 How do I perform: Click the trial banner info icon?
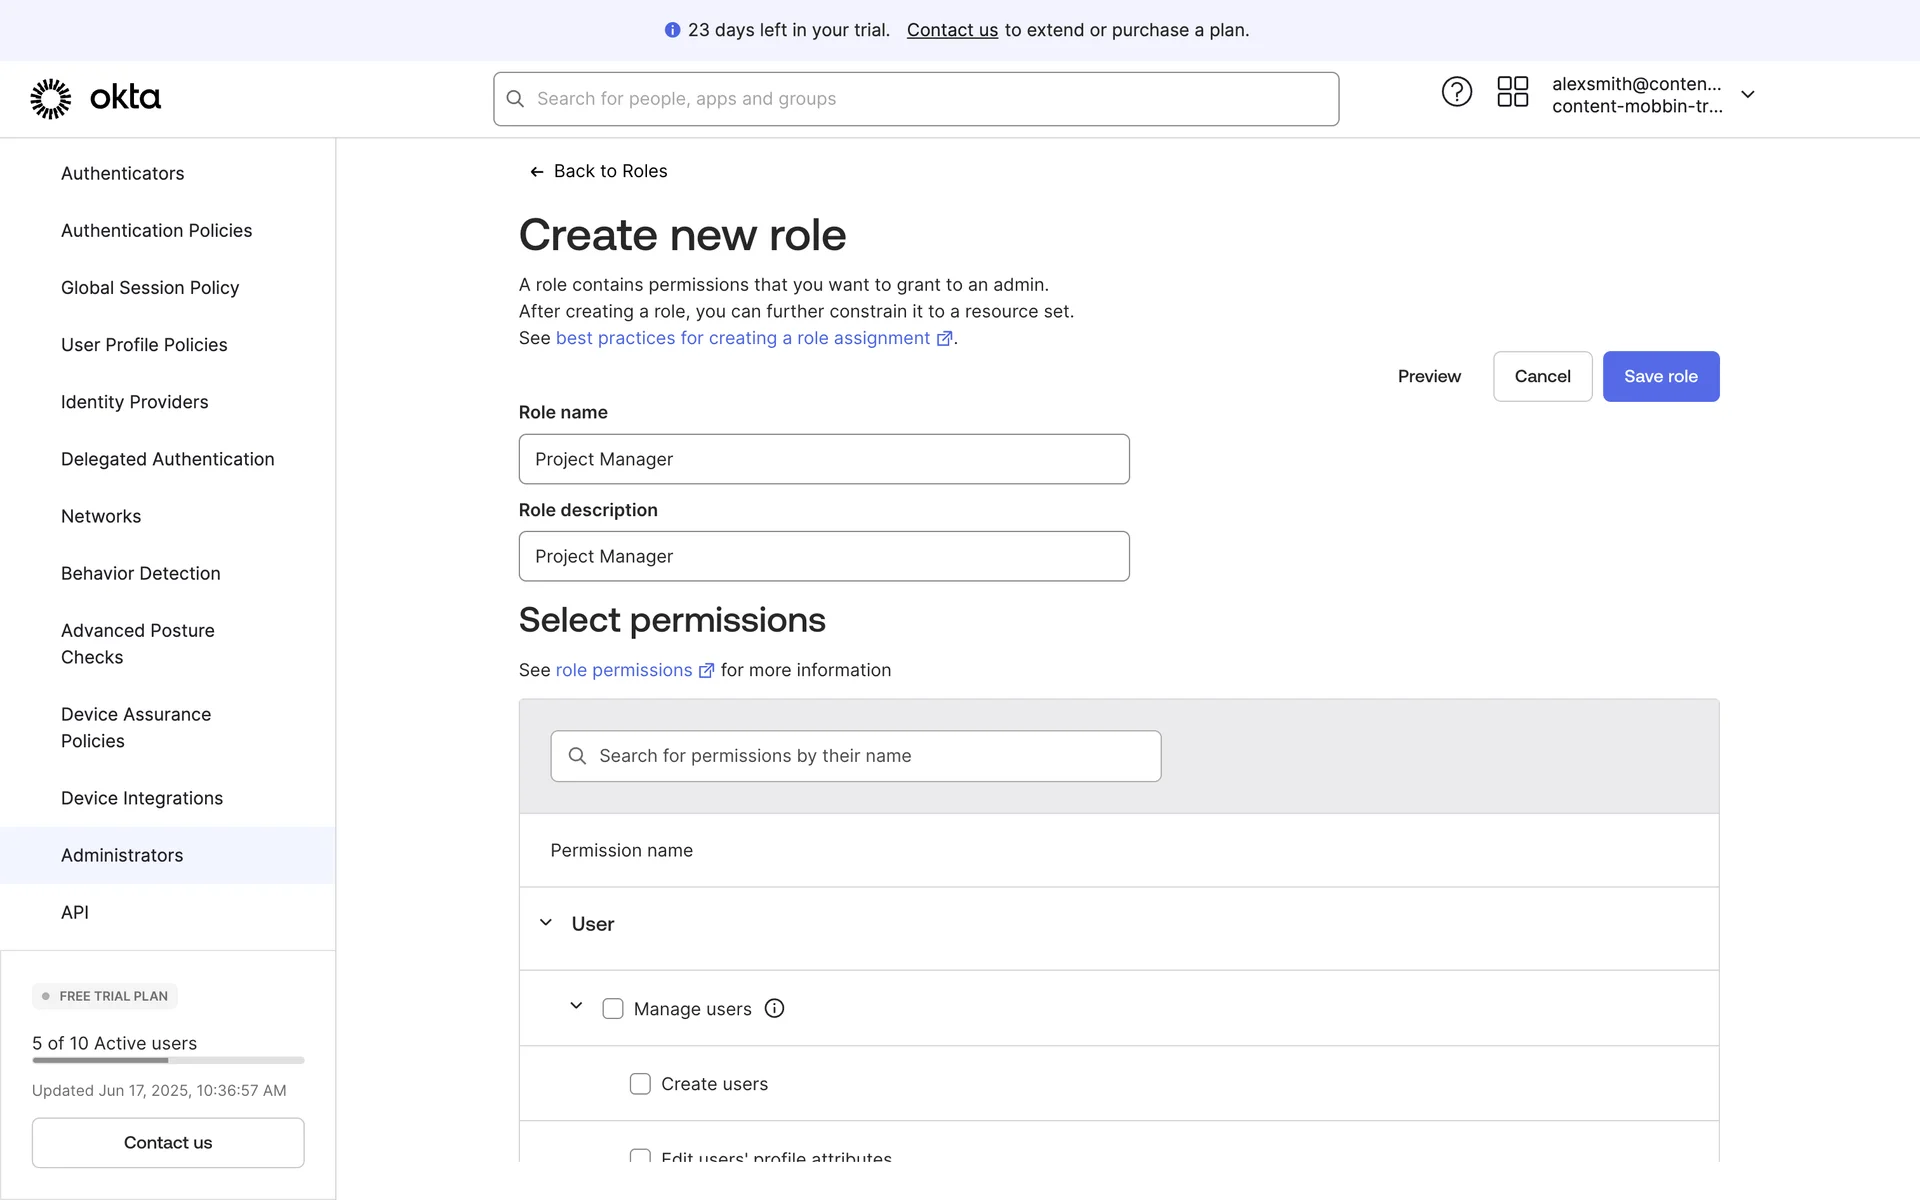(672, 30)
